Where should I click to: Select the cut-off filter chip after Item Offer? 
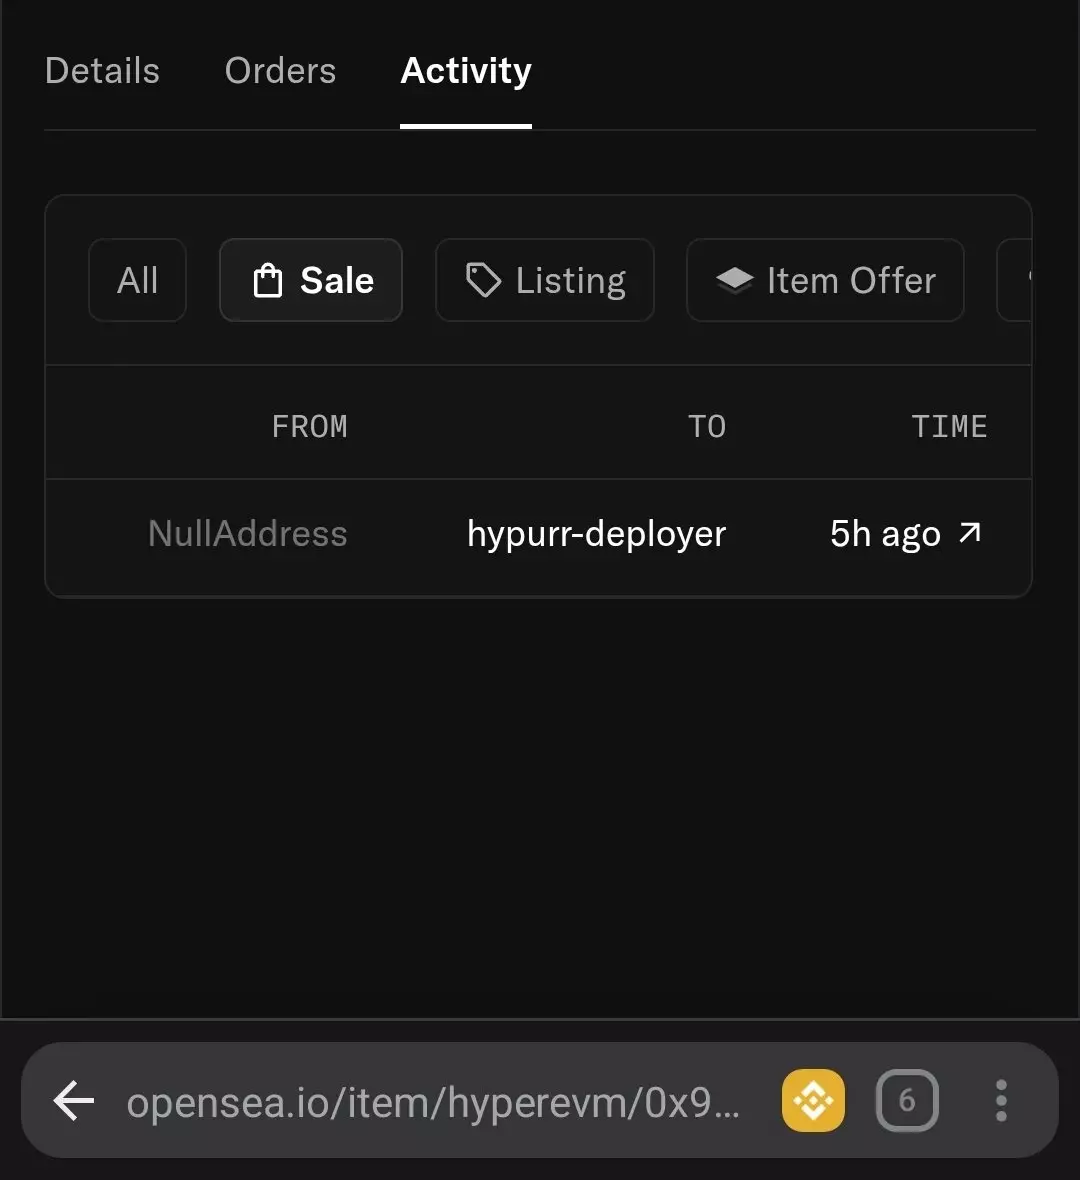(x=1016, y=280)
